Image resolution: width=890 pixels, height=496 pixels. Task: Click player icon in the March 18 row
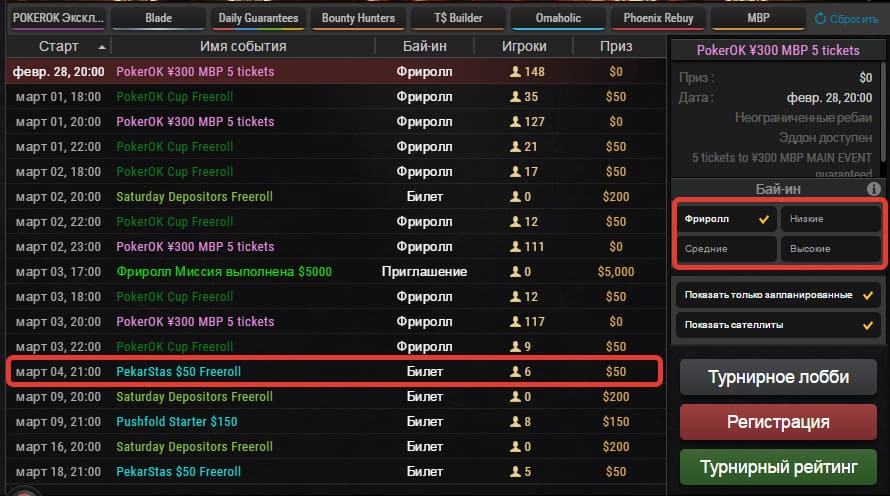point(515,472)
